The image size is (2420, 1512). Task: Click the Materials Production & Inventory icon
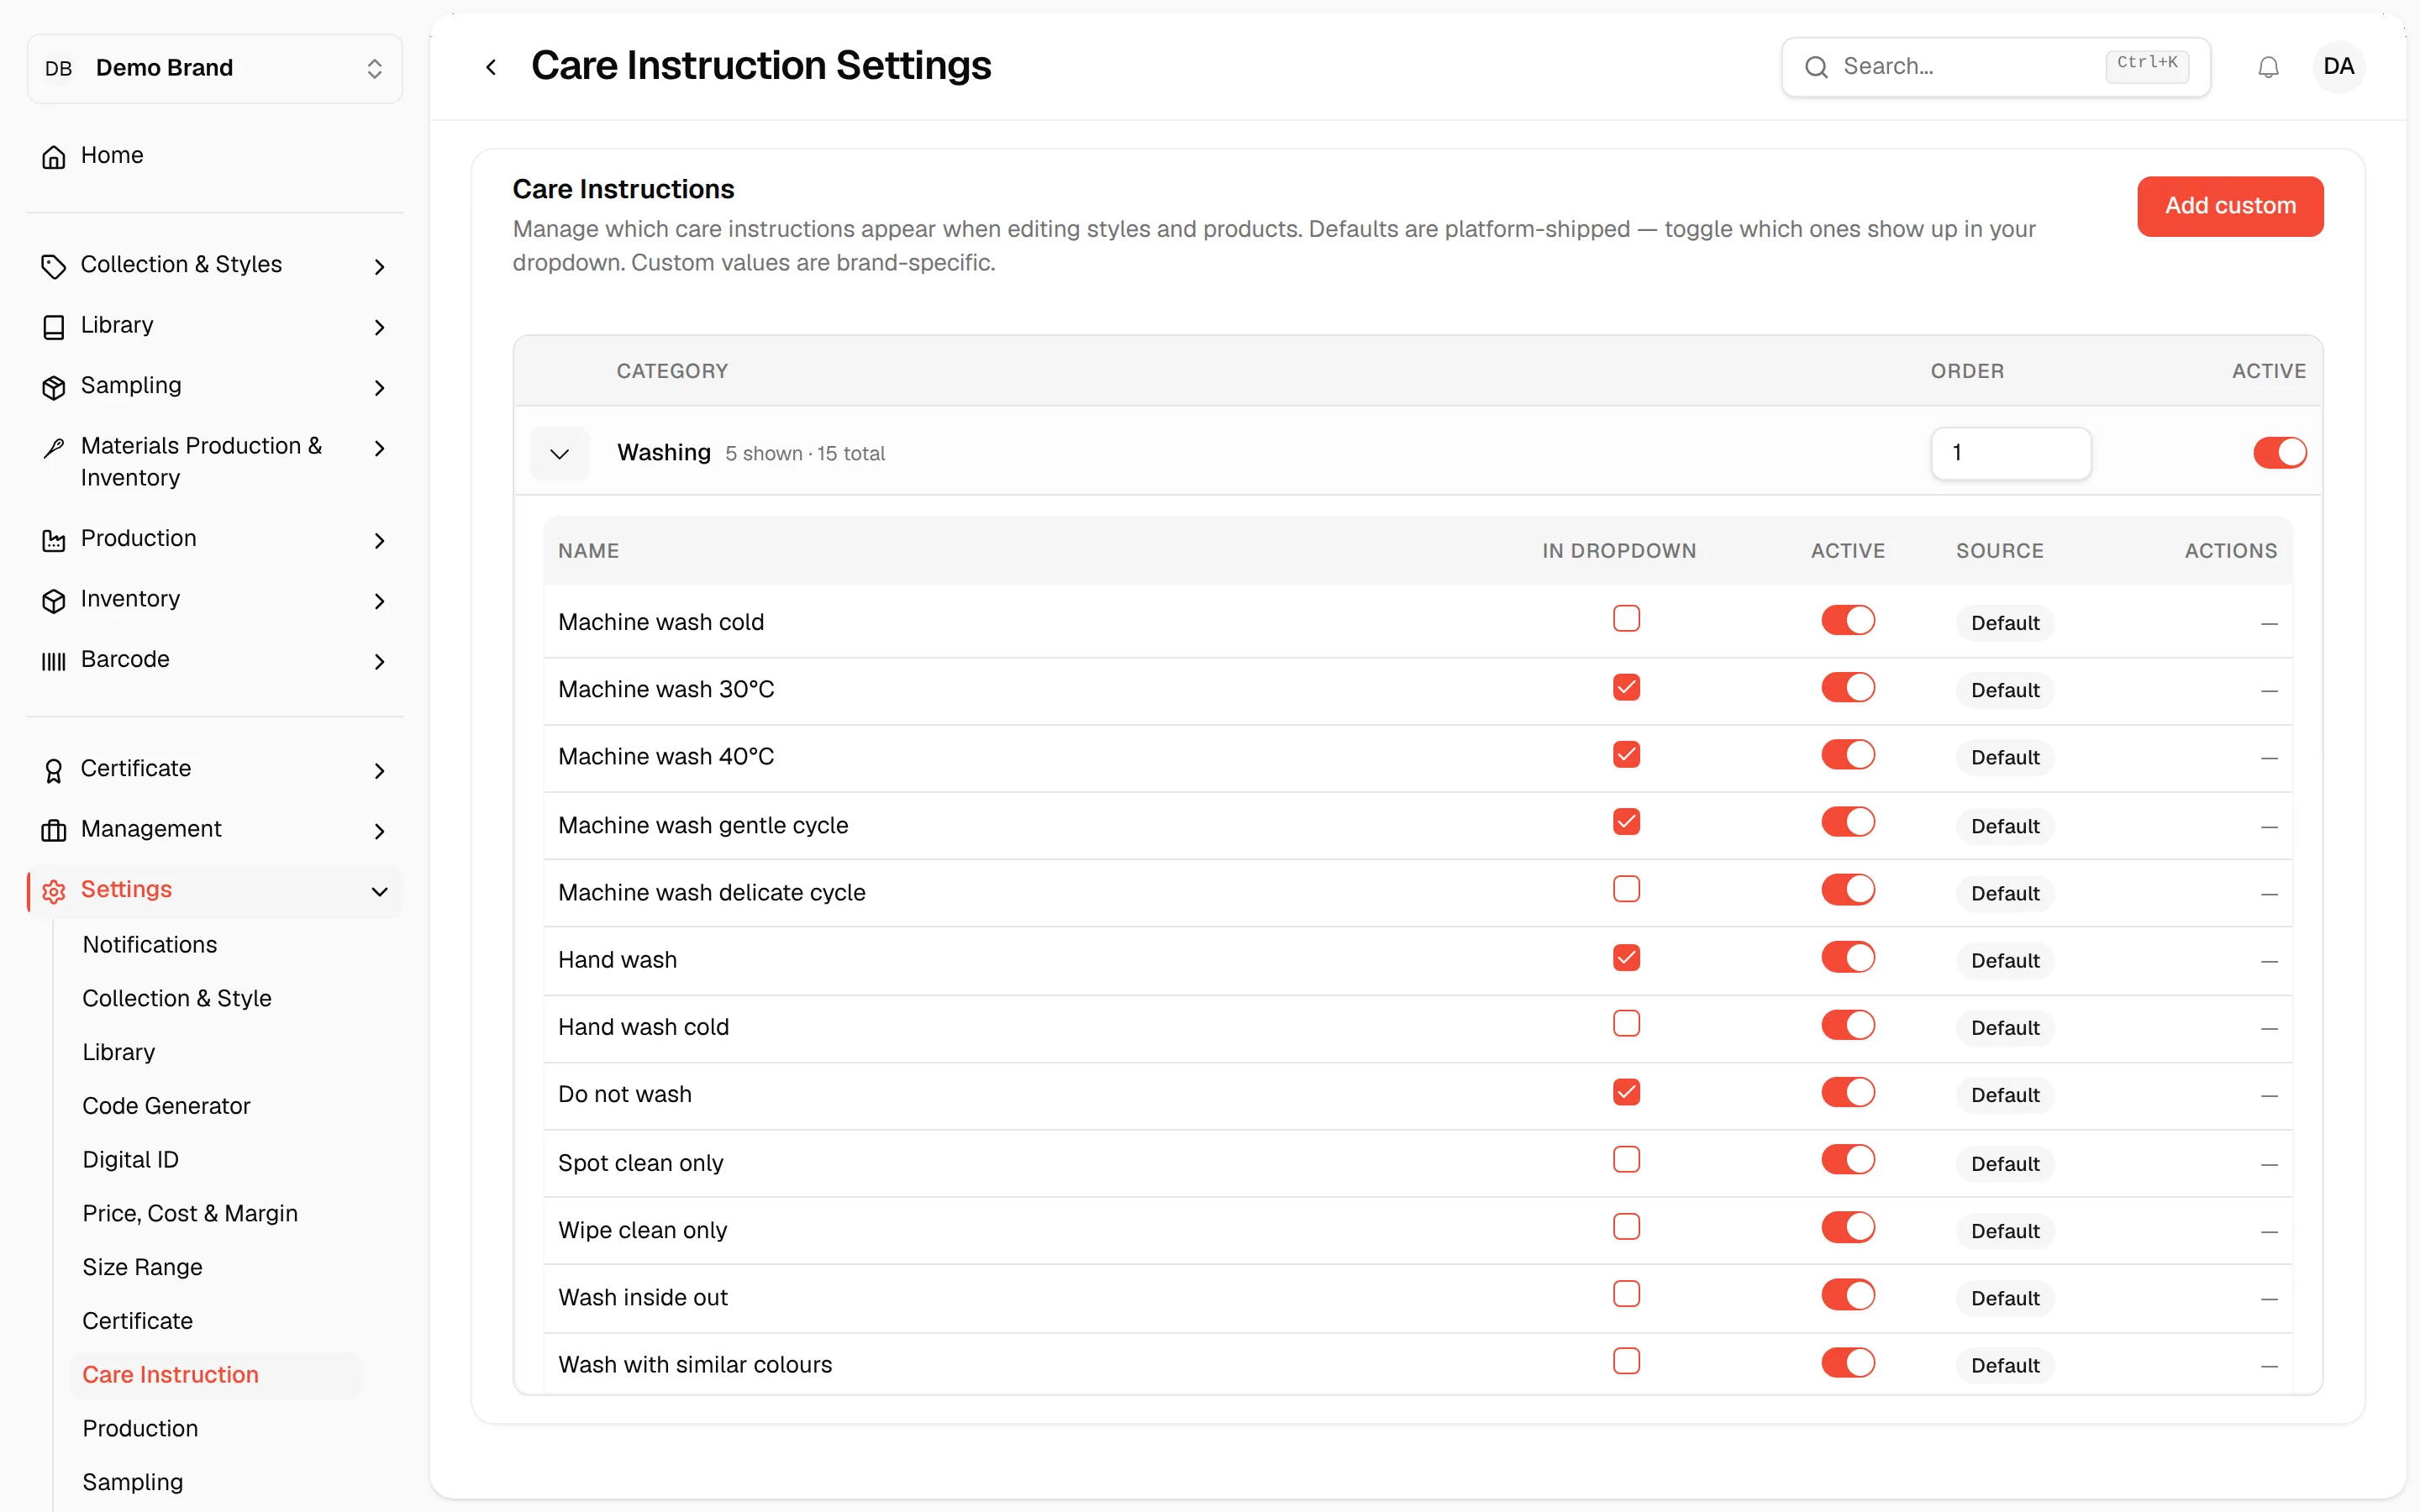[54, 448]
